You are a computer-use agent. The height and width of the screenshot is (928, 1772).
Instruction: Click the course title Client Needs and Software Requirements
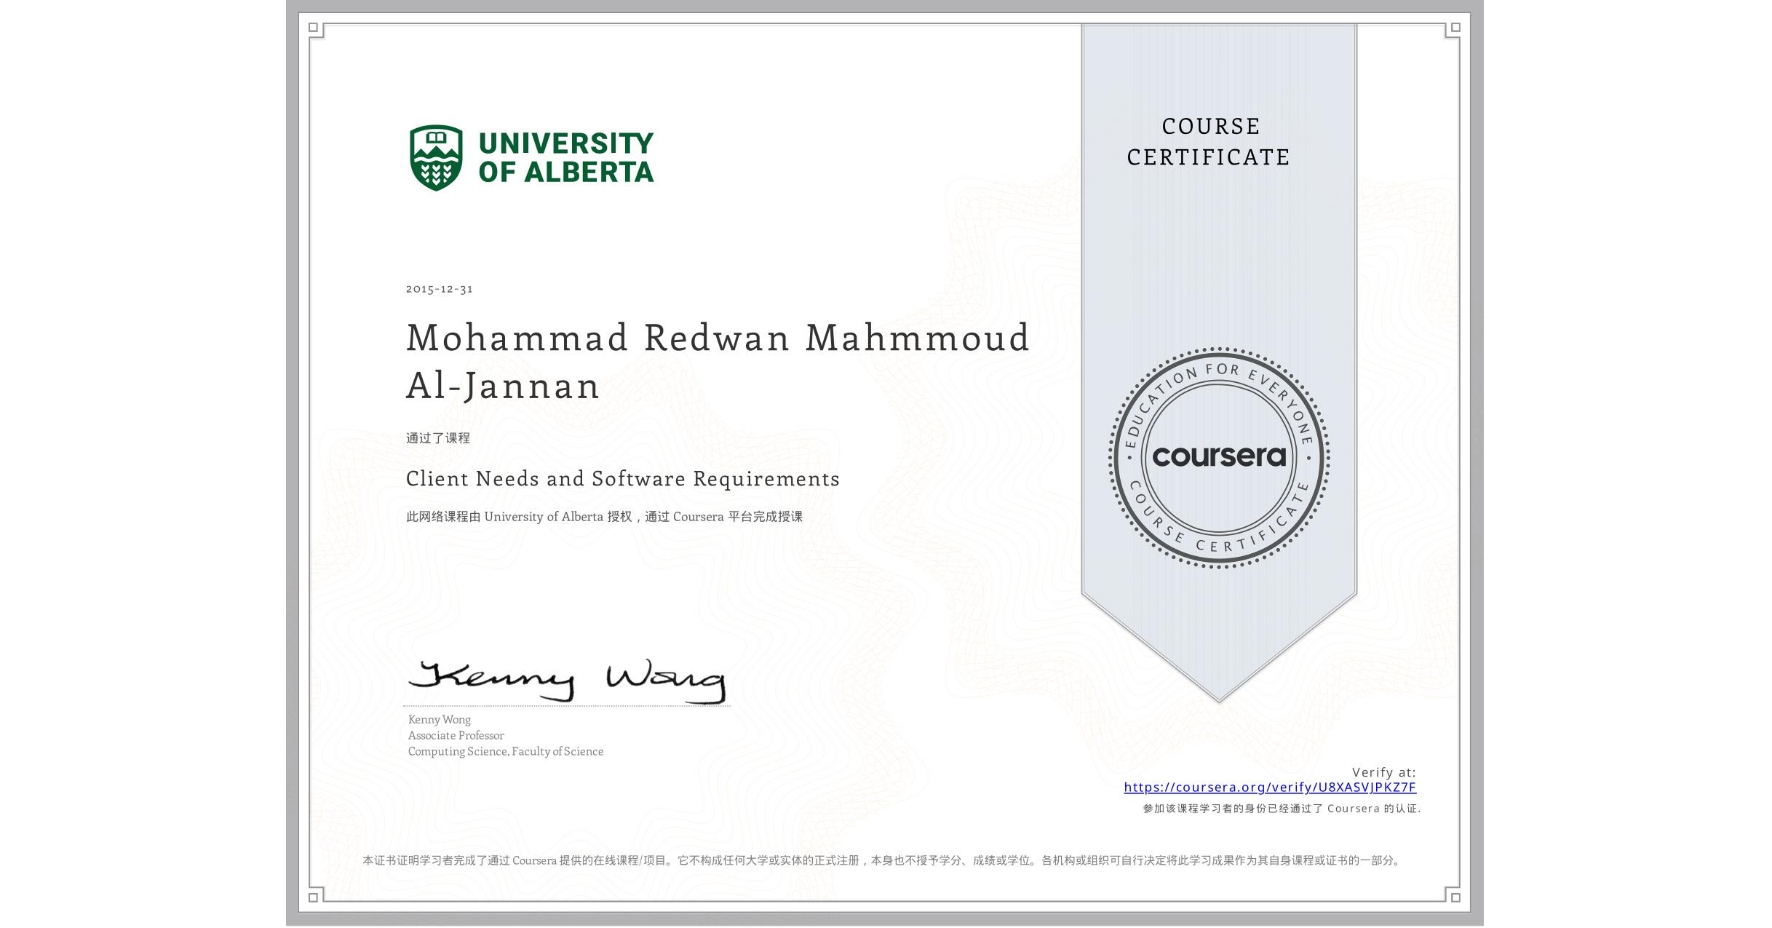point(622,479)
